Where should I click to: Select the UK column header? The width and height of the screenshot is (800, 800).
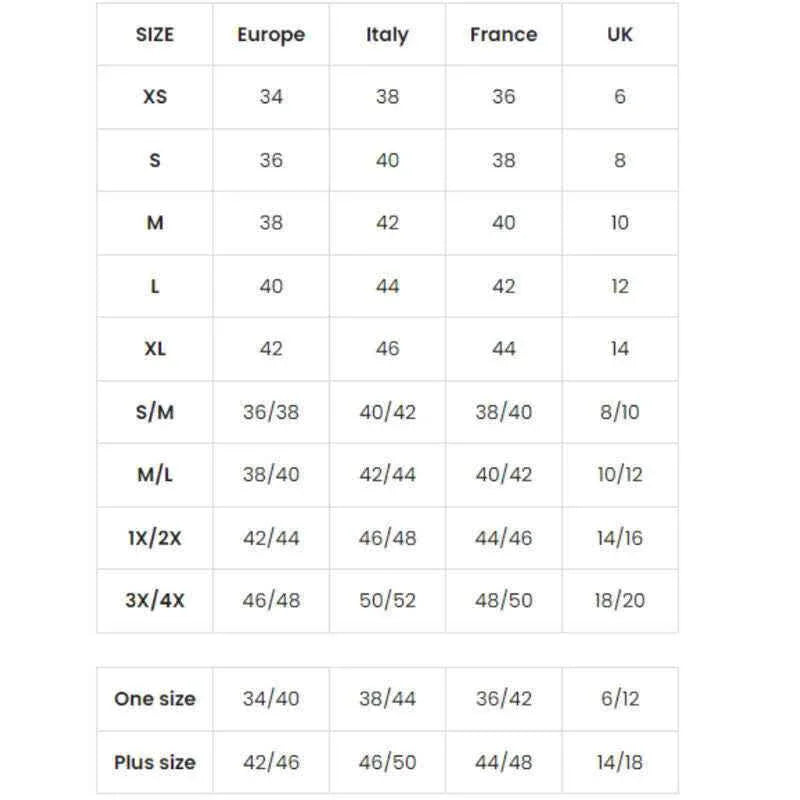(x=620, y=35)
